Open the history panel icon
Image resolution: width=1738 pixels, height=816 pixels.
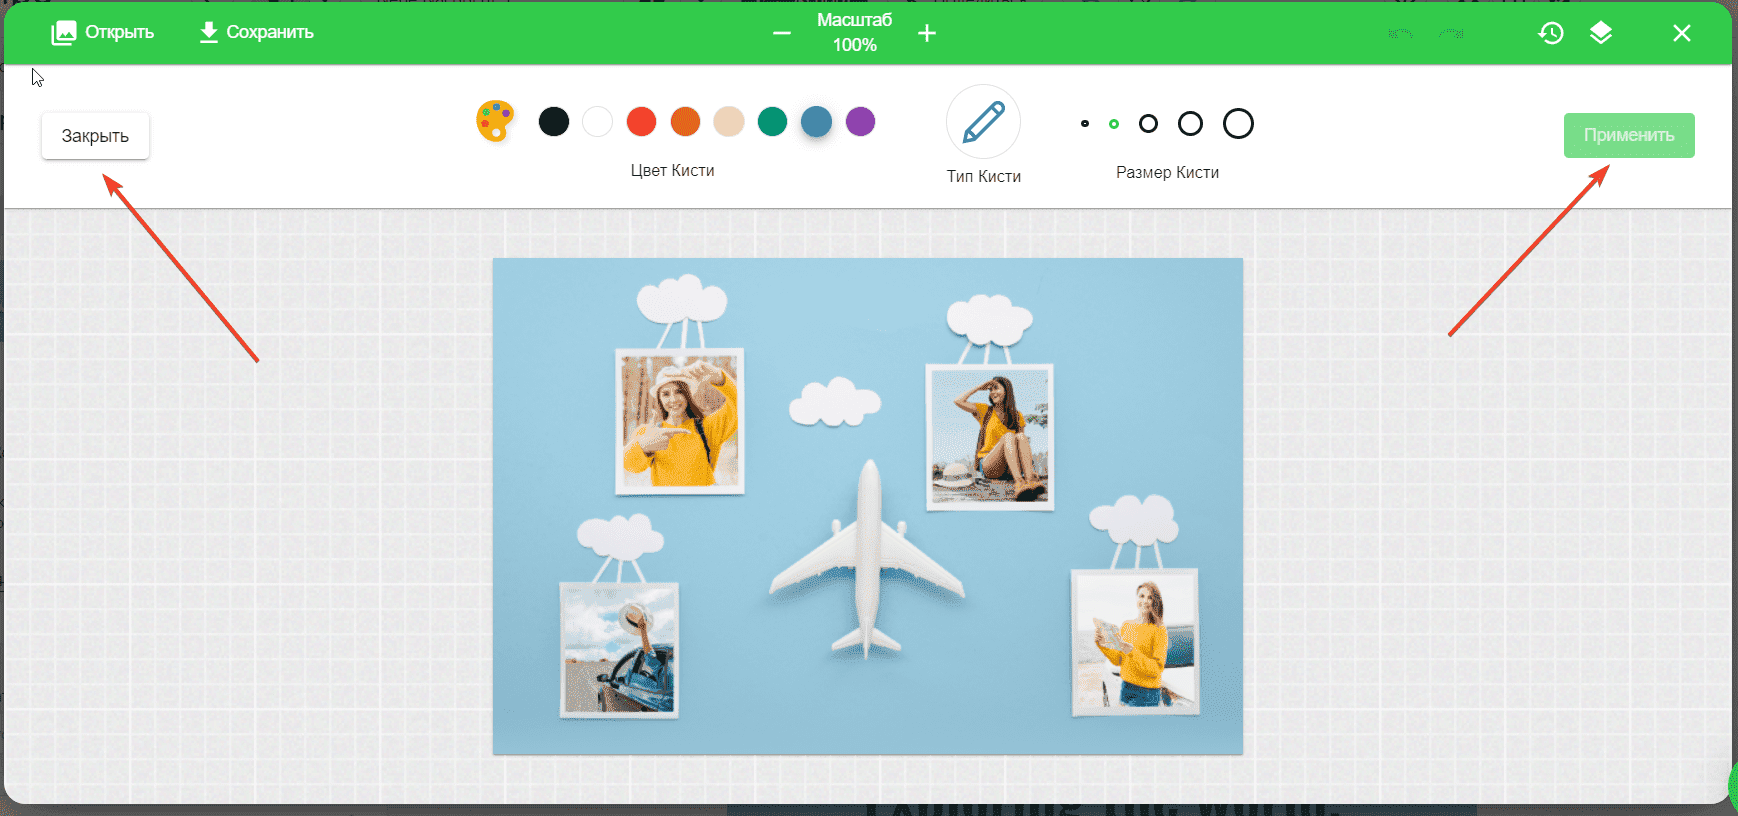(x=1551, y=33)
